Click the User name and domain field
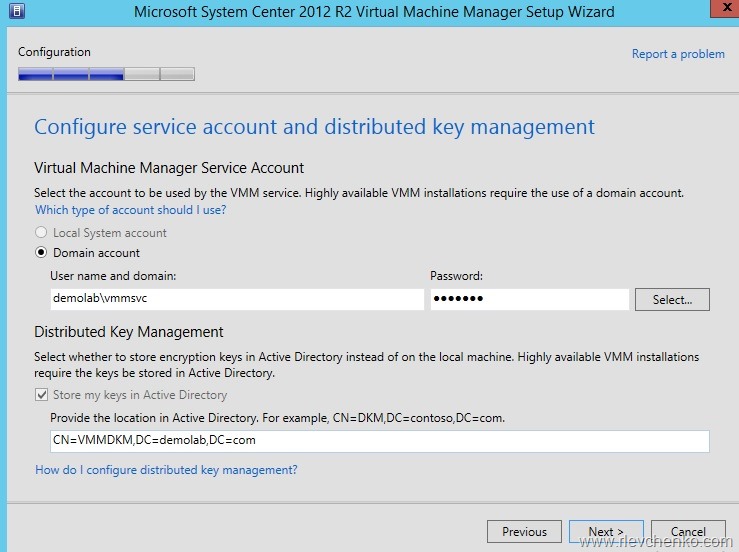Screen dimensions: 739x552 click(x=236, y=299)
